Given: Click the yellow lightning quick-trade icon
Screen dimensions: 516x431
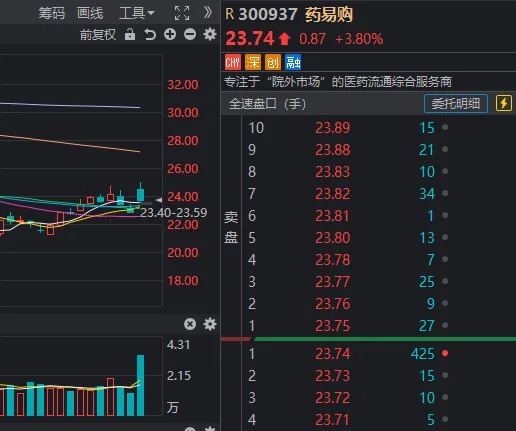Looking at the screenshot, I should coord(504,103).
